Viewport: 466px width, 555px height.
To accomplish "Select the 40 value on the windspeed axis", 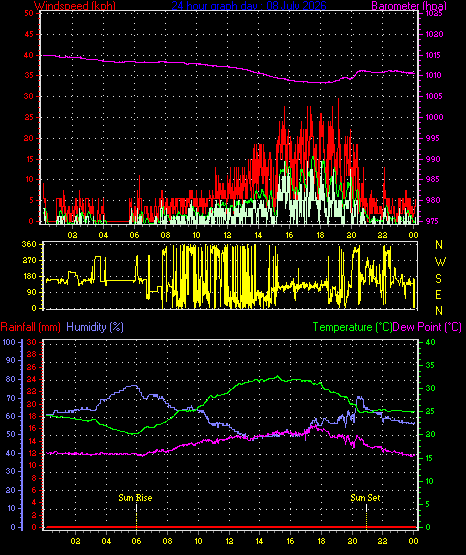I will pyautogui.click(x=29, y=55).
